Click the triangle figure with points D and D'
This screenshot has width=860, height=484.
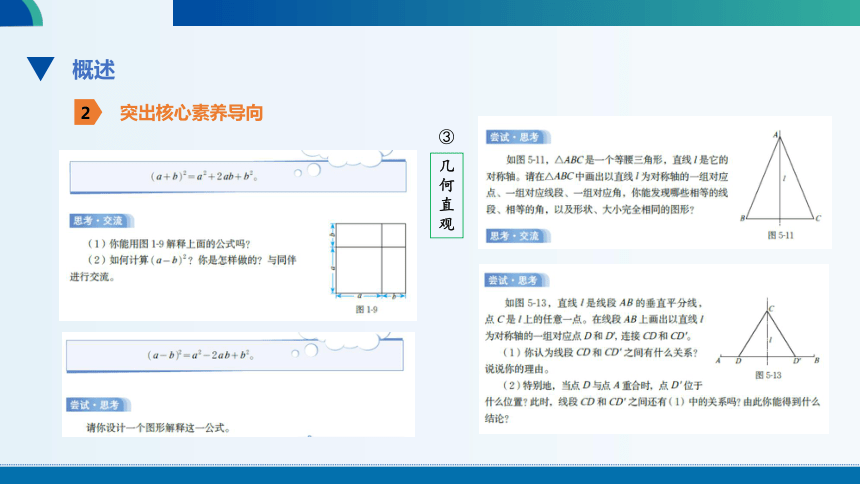(768, 332)
